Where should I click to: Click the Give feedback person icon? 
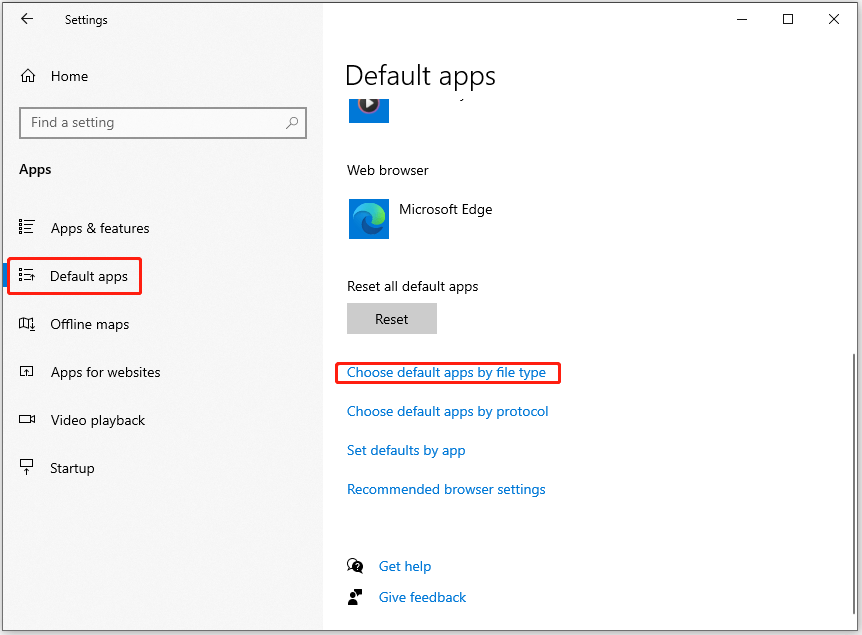coord(355,597)
